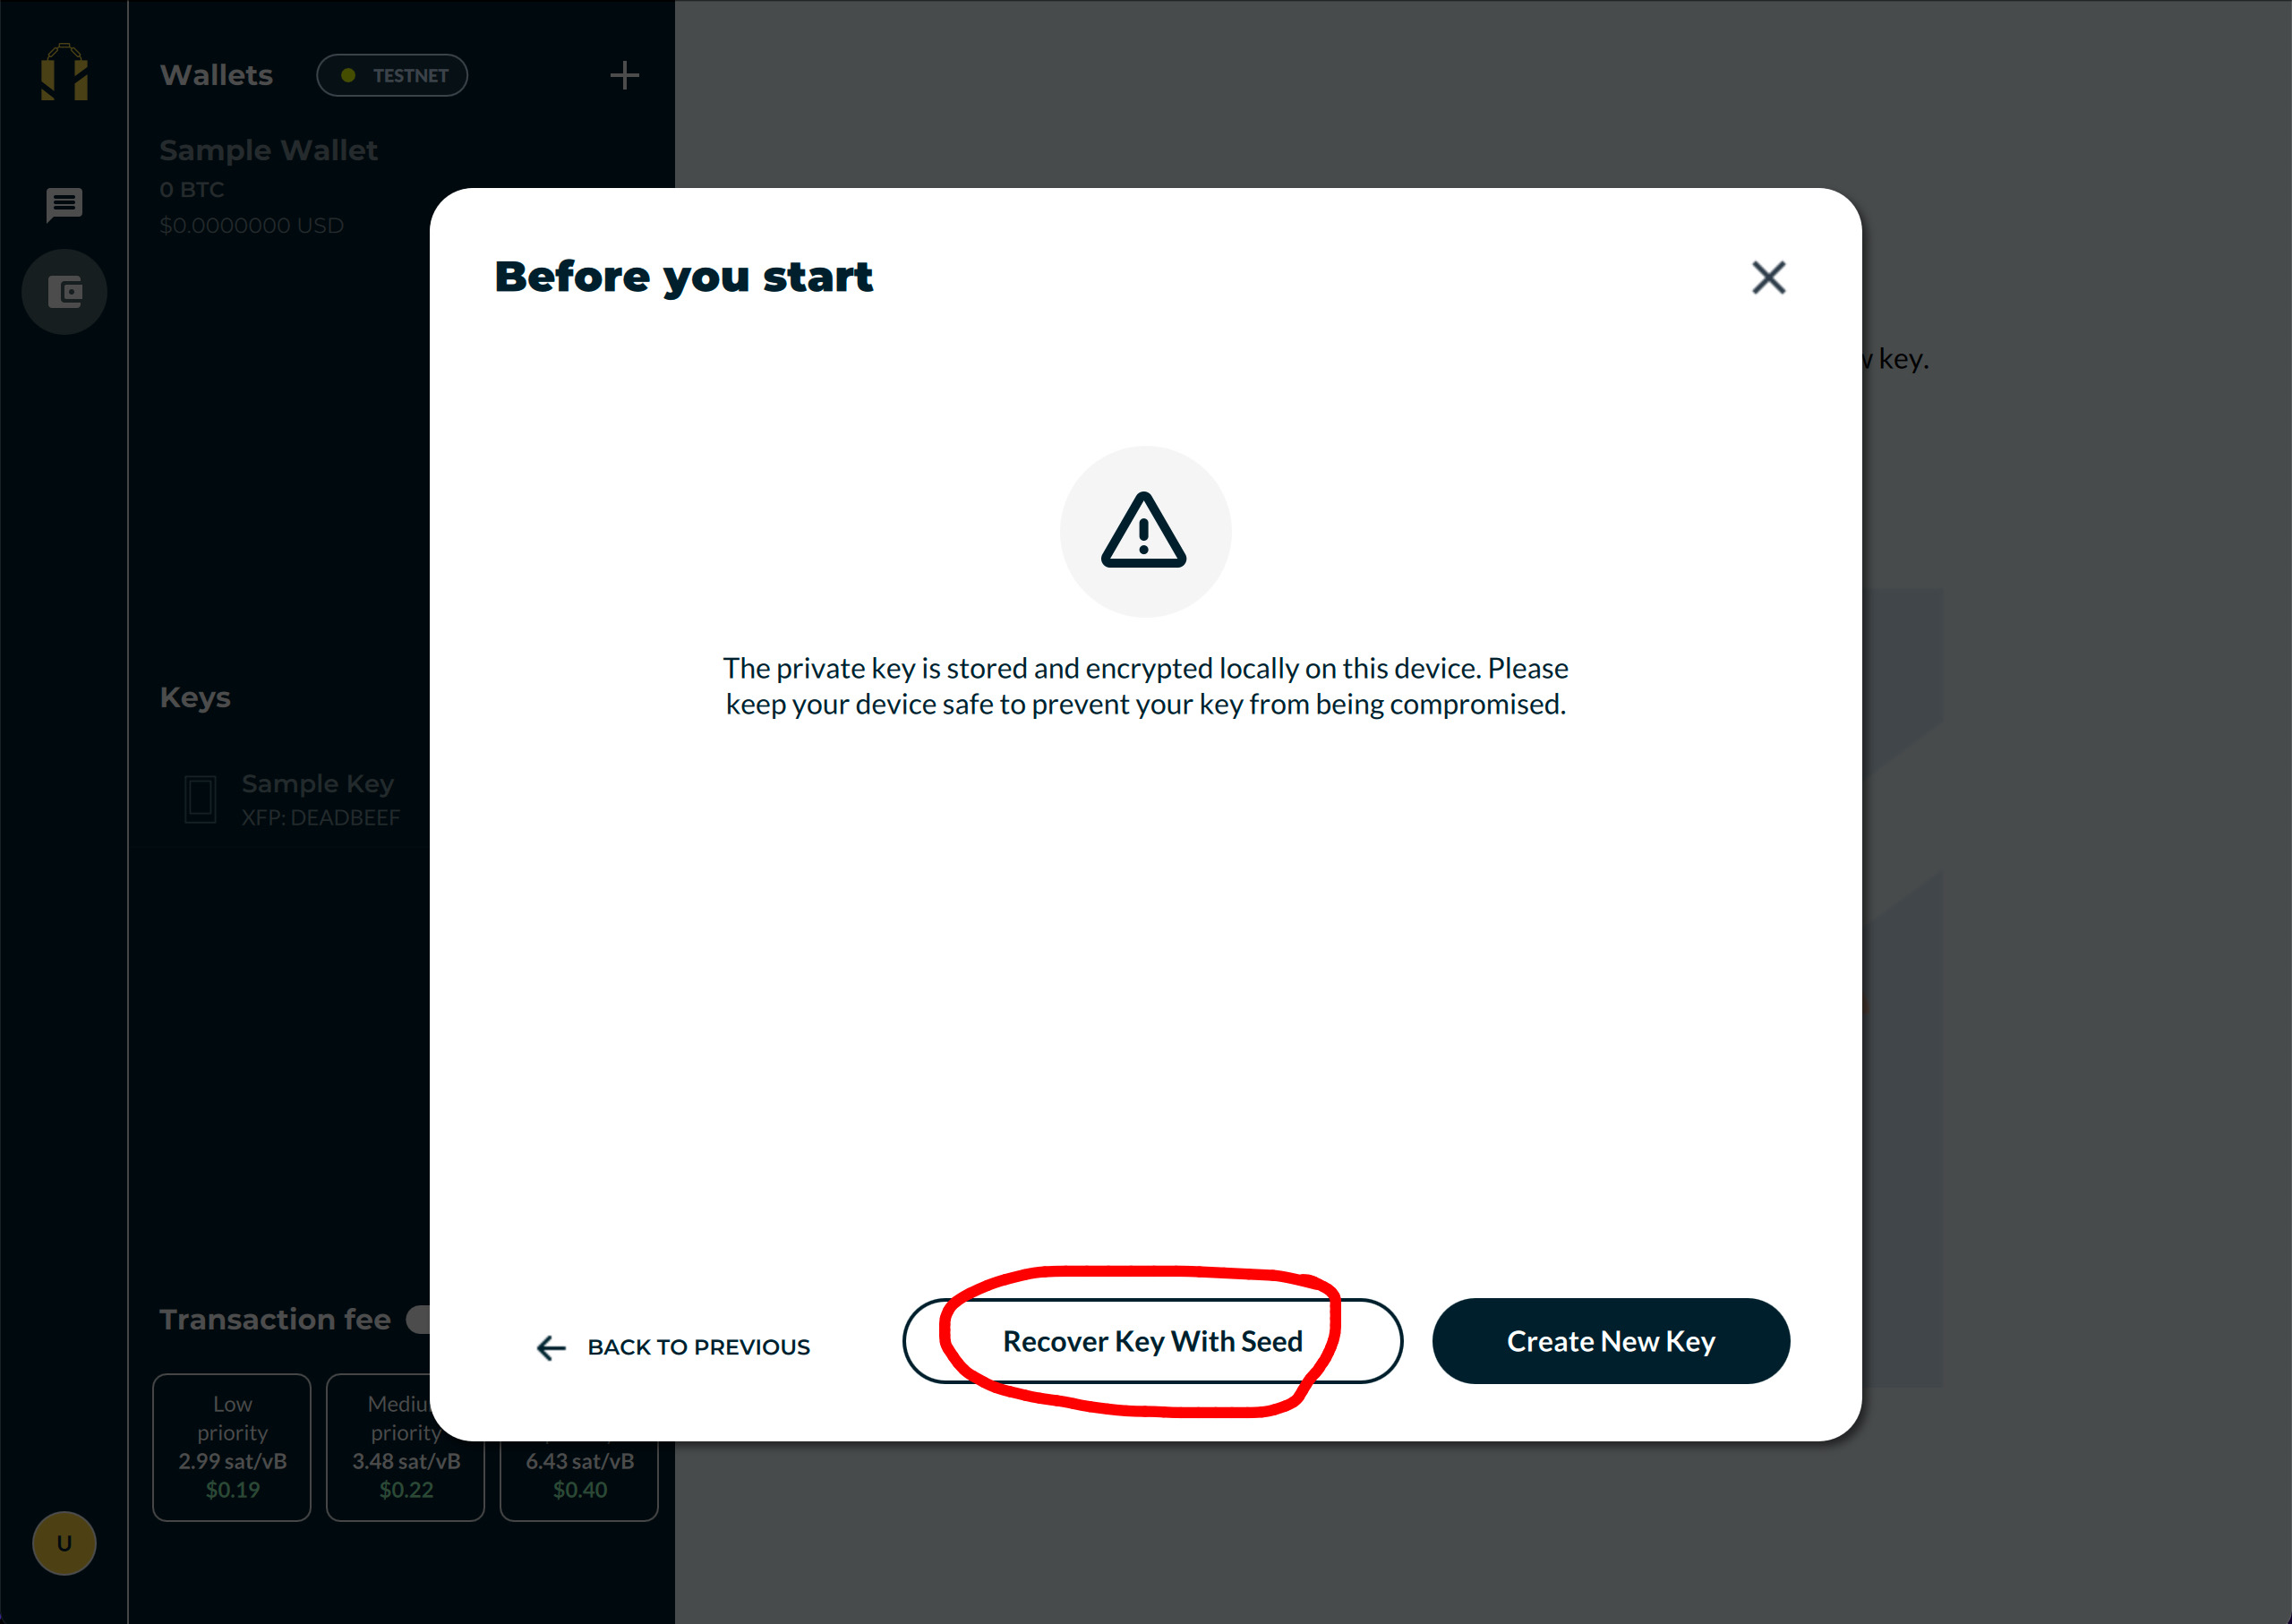This screenshot has height=1624, width=2292.
Task: Open the chat messages icon in sidebar
Action: pyautogui.click(x=64, y=205)
